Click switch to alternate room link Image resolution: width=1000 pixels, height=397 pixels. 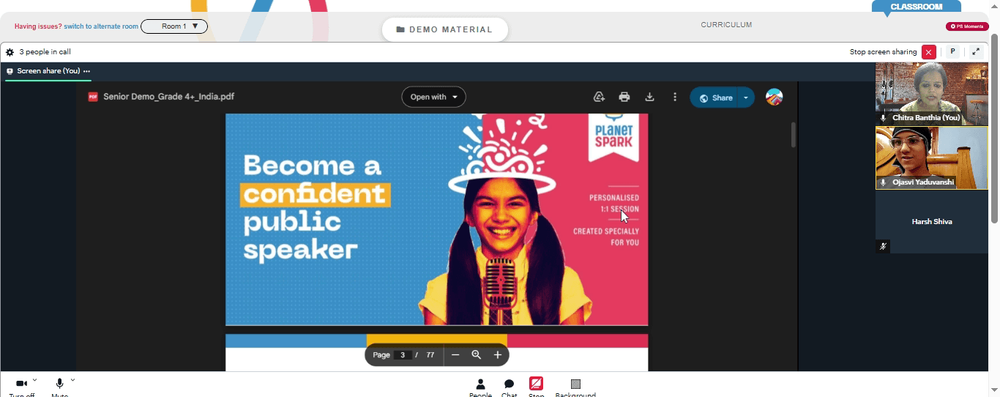(101, 27)
